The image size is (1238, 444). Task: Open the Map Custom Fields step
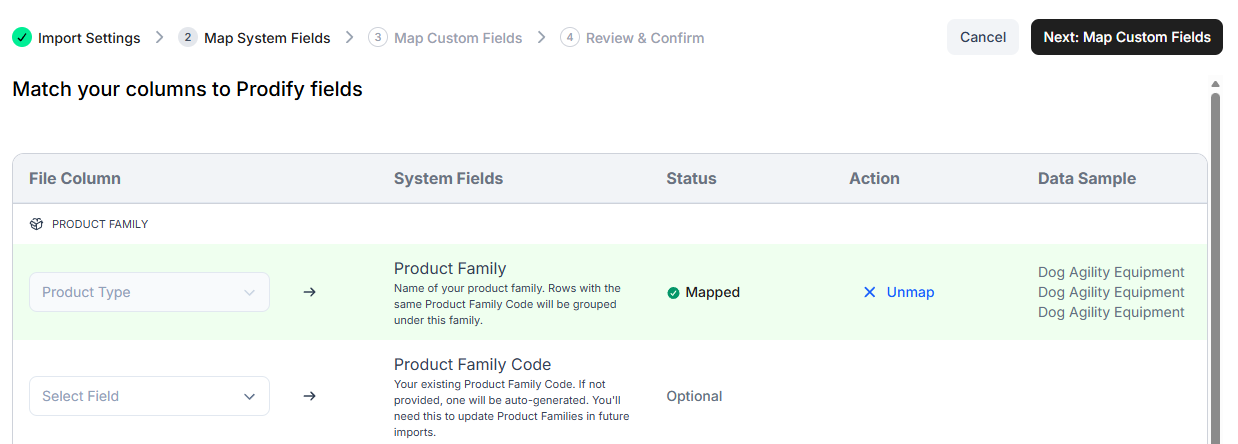point(458,38)
